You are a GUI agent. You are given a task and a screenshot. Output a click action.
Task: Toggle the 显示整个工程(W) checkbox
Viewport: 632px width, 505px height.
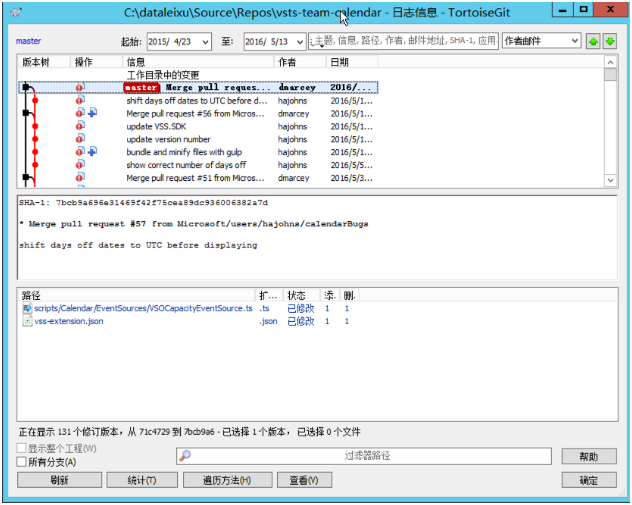click(21, 448)
